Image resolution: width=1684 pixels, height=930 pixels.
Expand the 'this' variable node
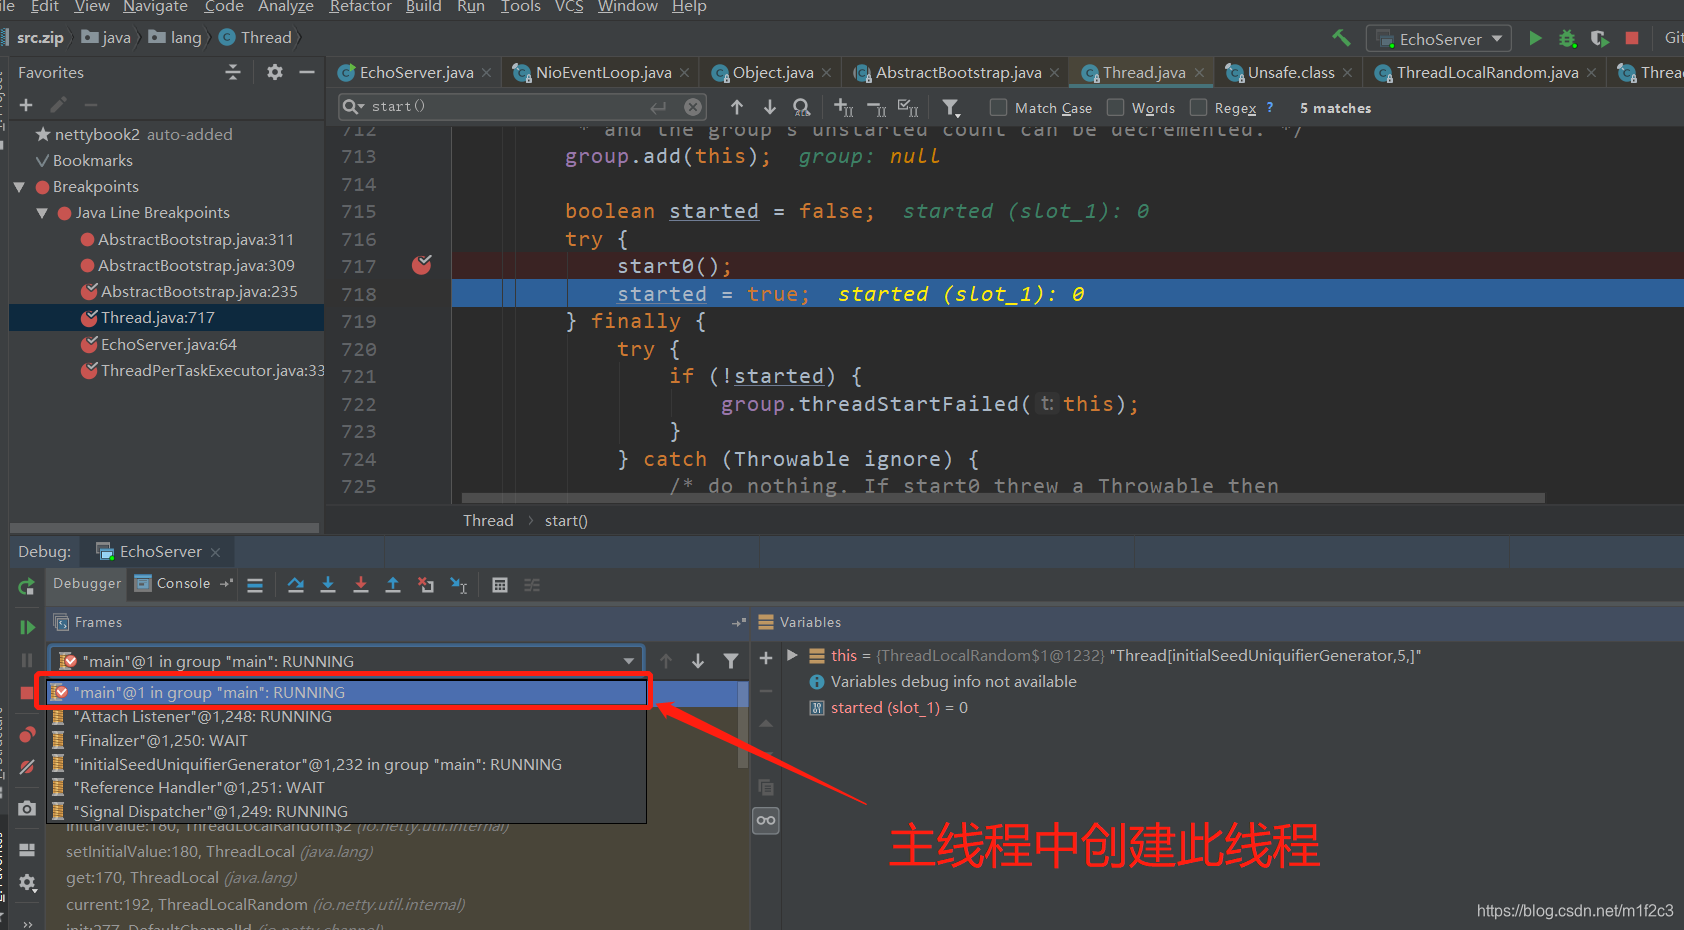pos(792,656)
